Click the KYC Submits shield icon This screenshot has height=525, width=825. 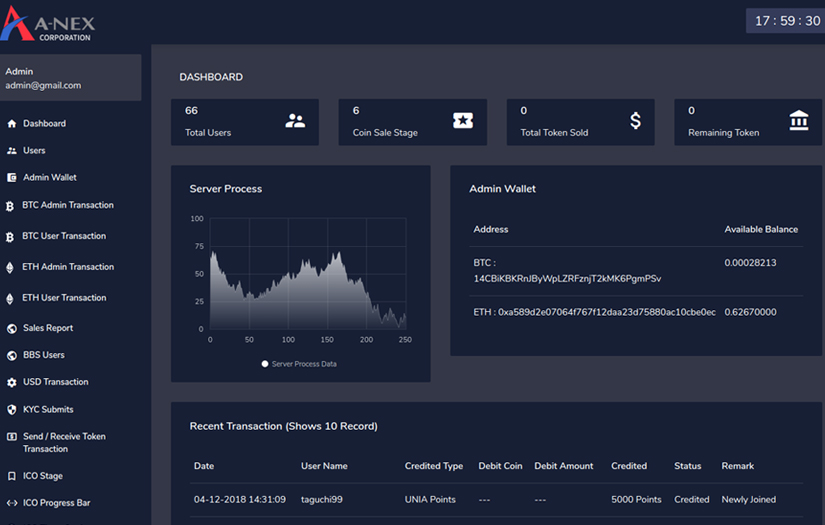point(12,410)
